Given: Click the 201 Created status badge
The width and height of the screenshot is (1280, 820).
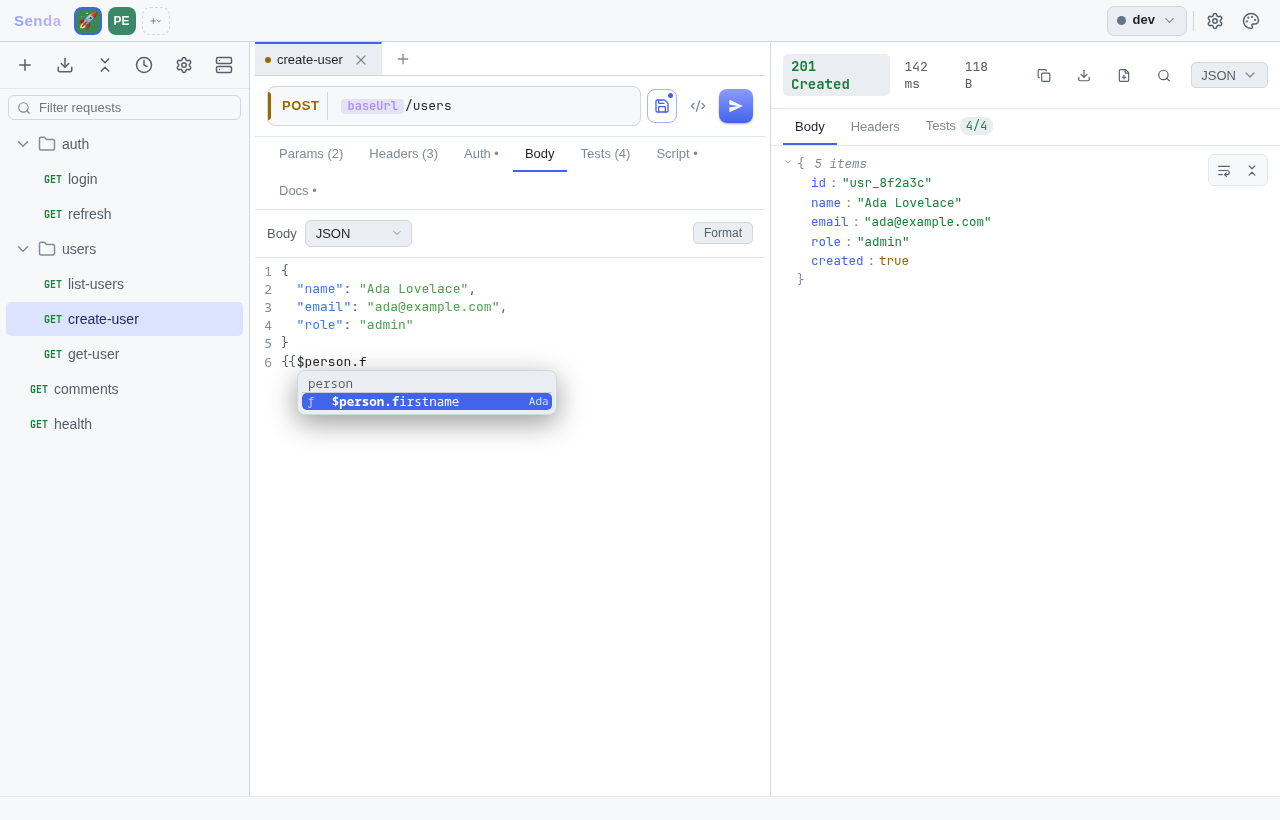Looking at the screenshot, I should coord(836,75).
